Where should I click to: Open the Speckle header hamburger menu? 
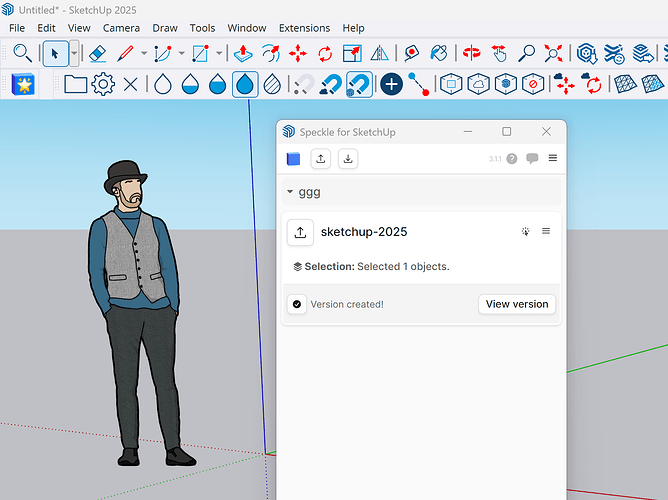pos(553,158)
